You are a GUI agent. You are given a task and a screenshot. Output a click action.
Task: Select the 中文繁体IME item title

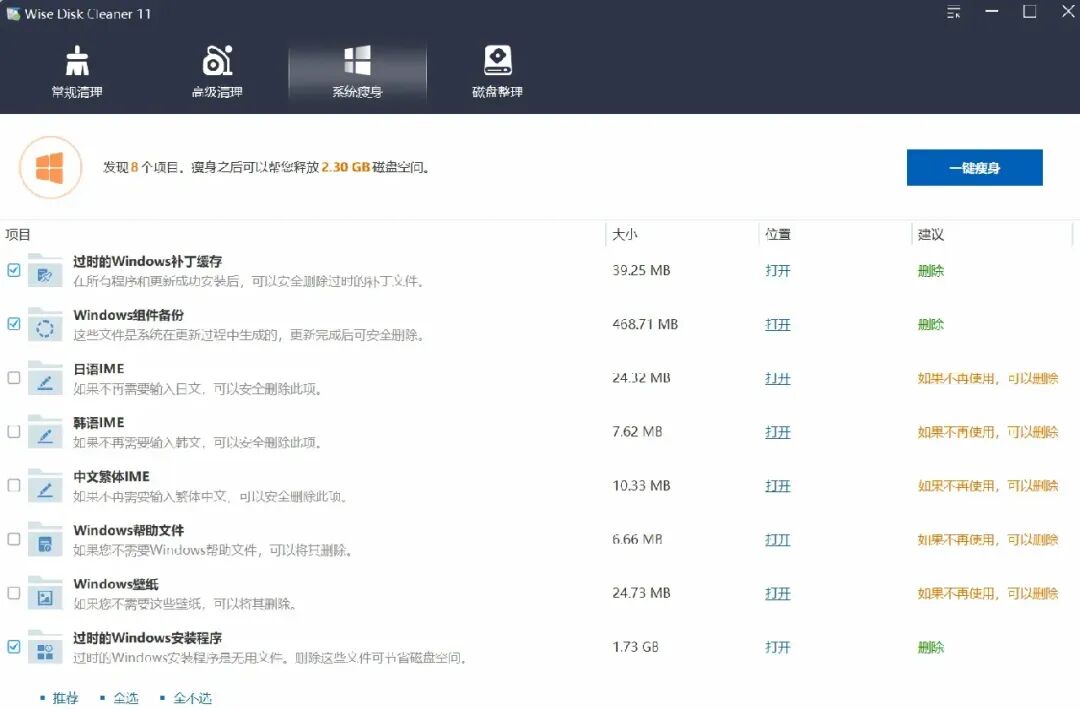112,477
